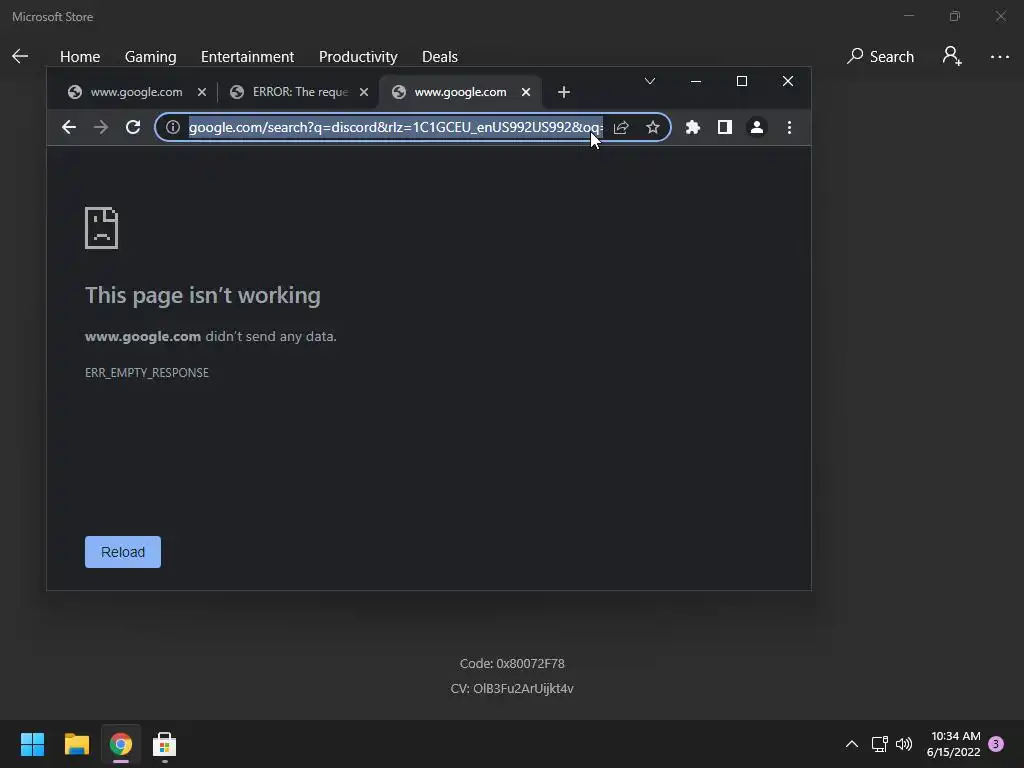Click the ERR_EMPTY_RESPONSE text
This screenshot has height=768, width=1024.
coord(147,372)
